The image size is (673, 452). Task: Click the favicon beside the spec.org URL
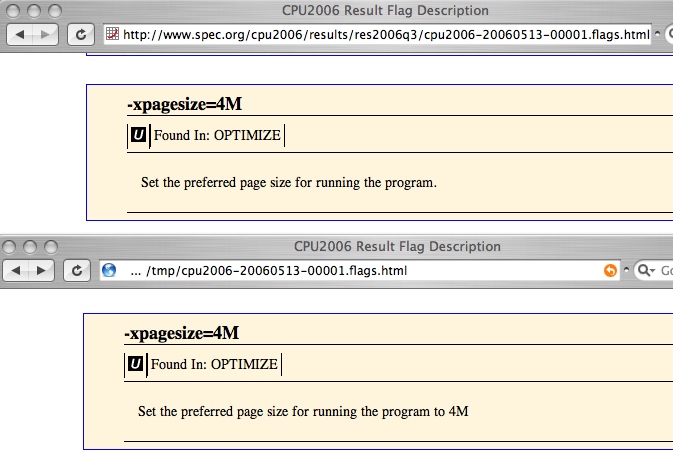(113, 35)
